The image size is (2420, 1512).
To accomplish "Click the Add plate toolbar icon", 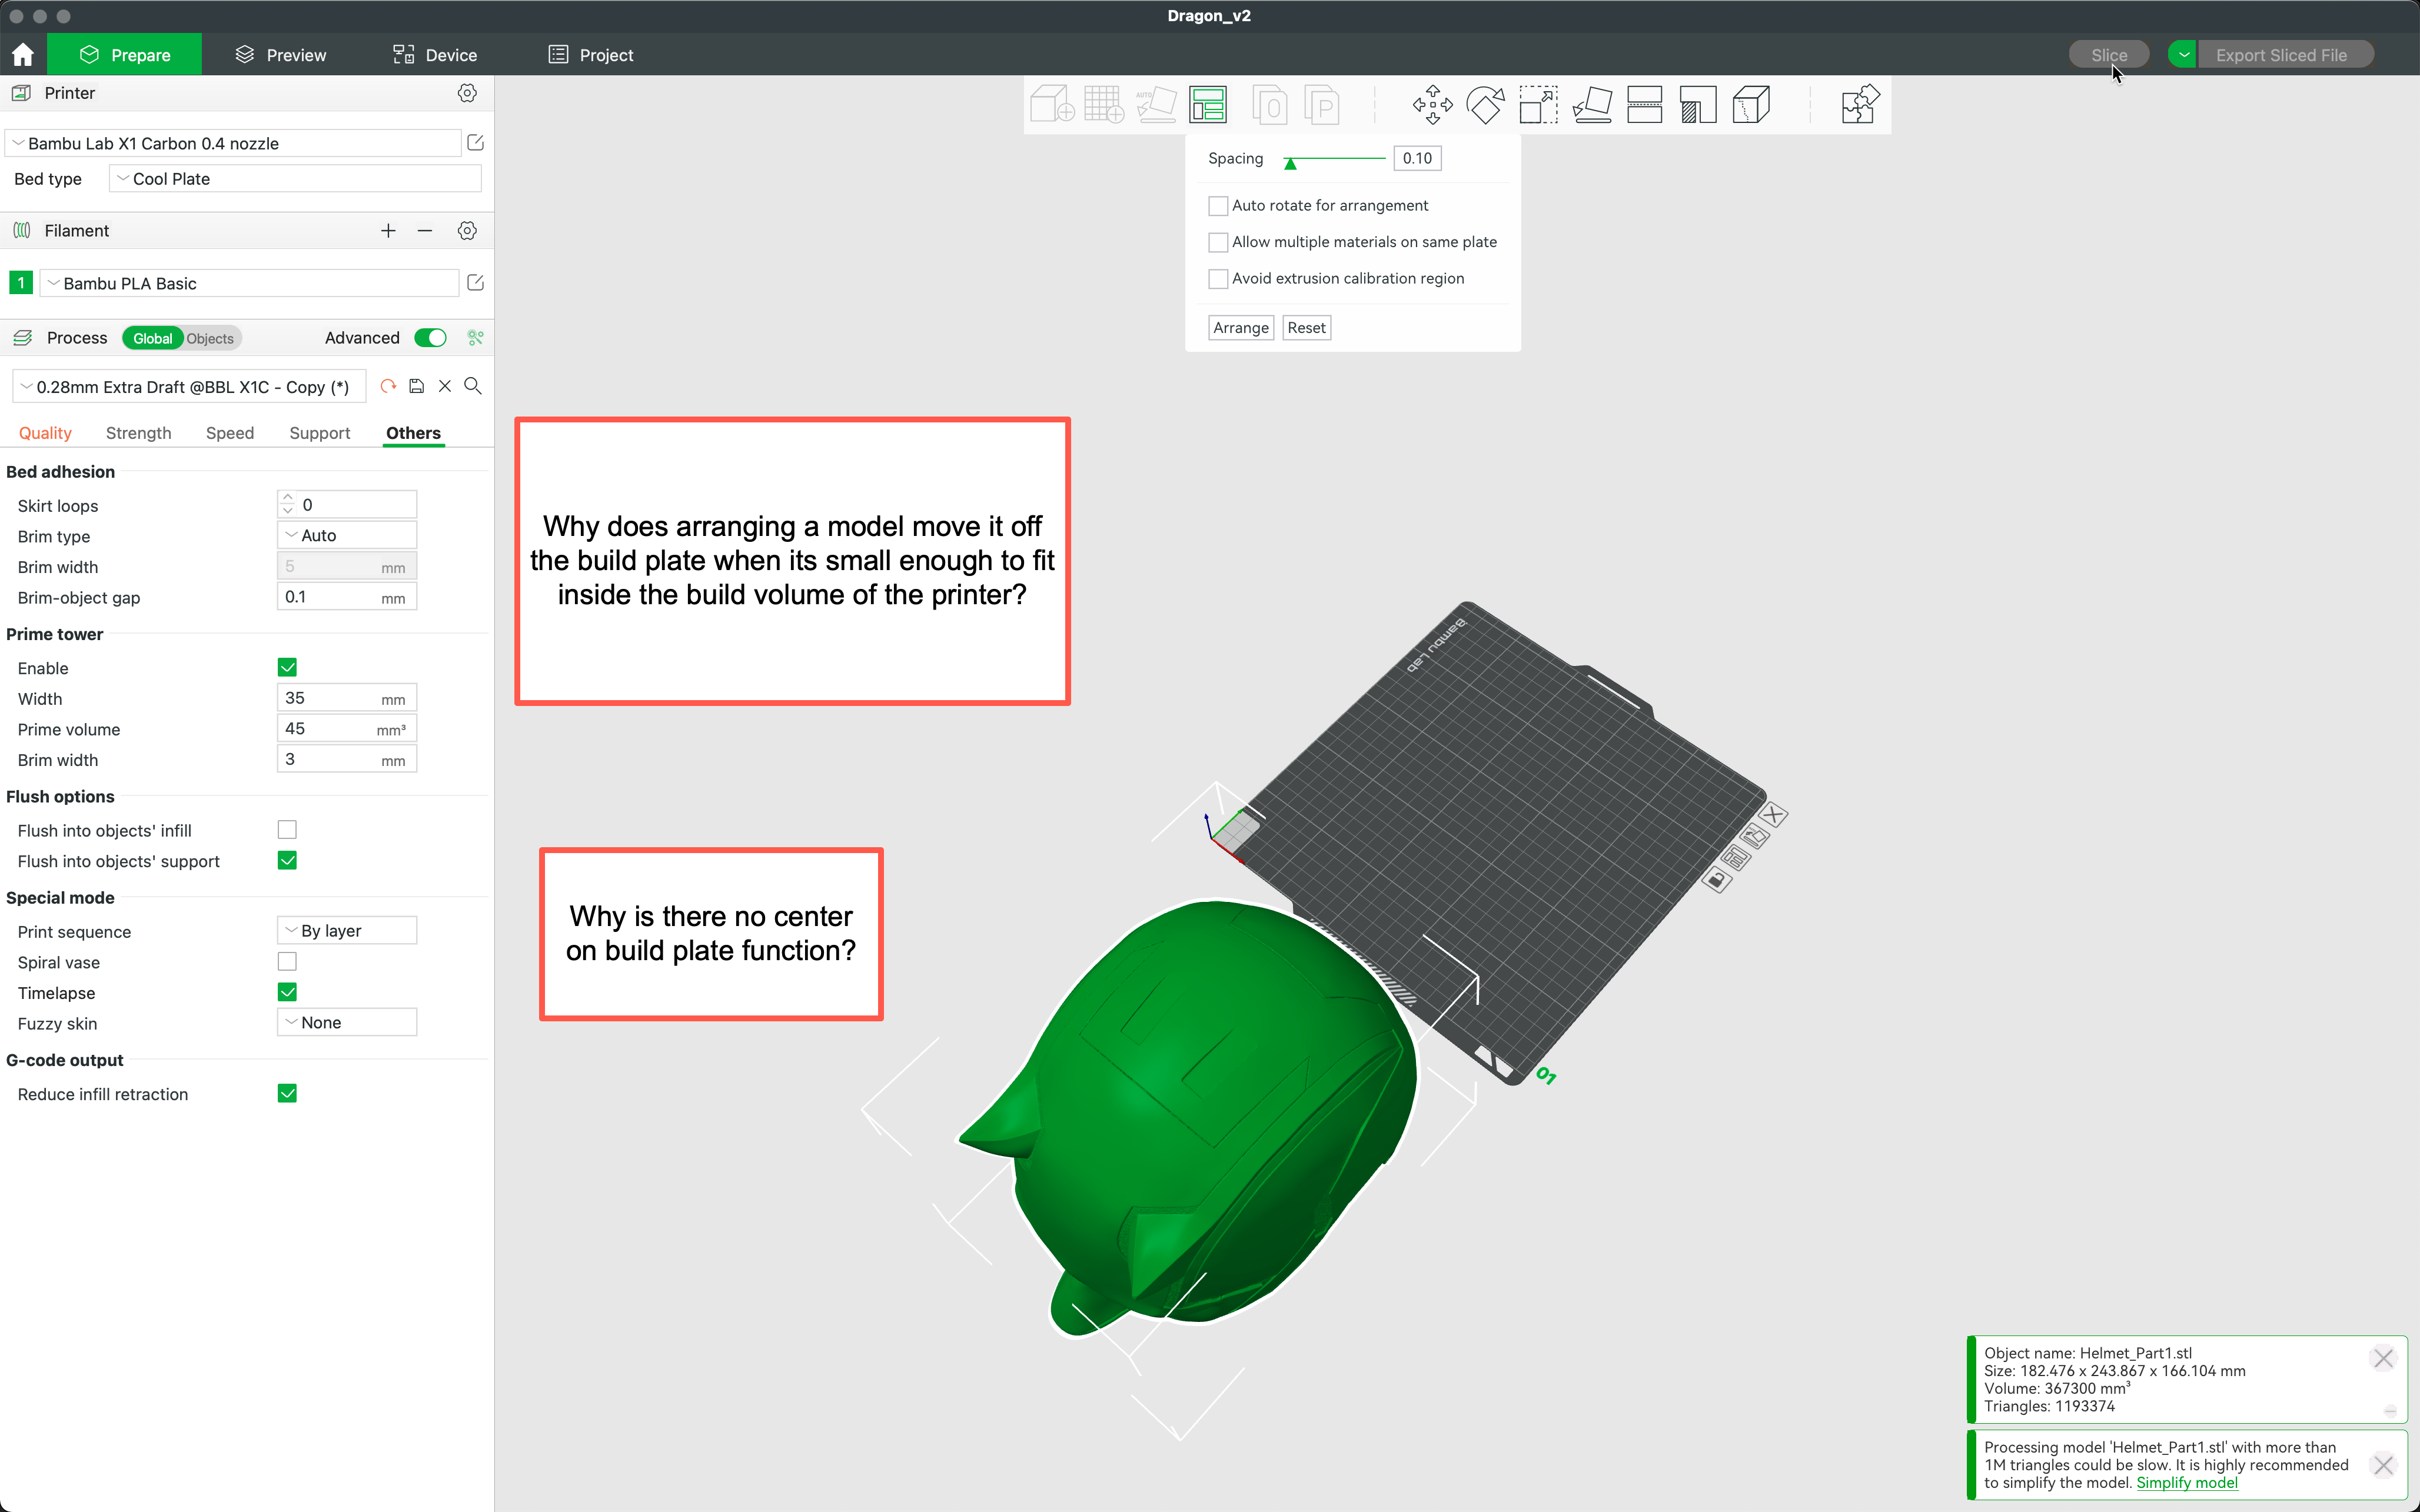I will pyautogui.click(x=1104, y=104).
